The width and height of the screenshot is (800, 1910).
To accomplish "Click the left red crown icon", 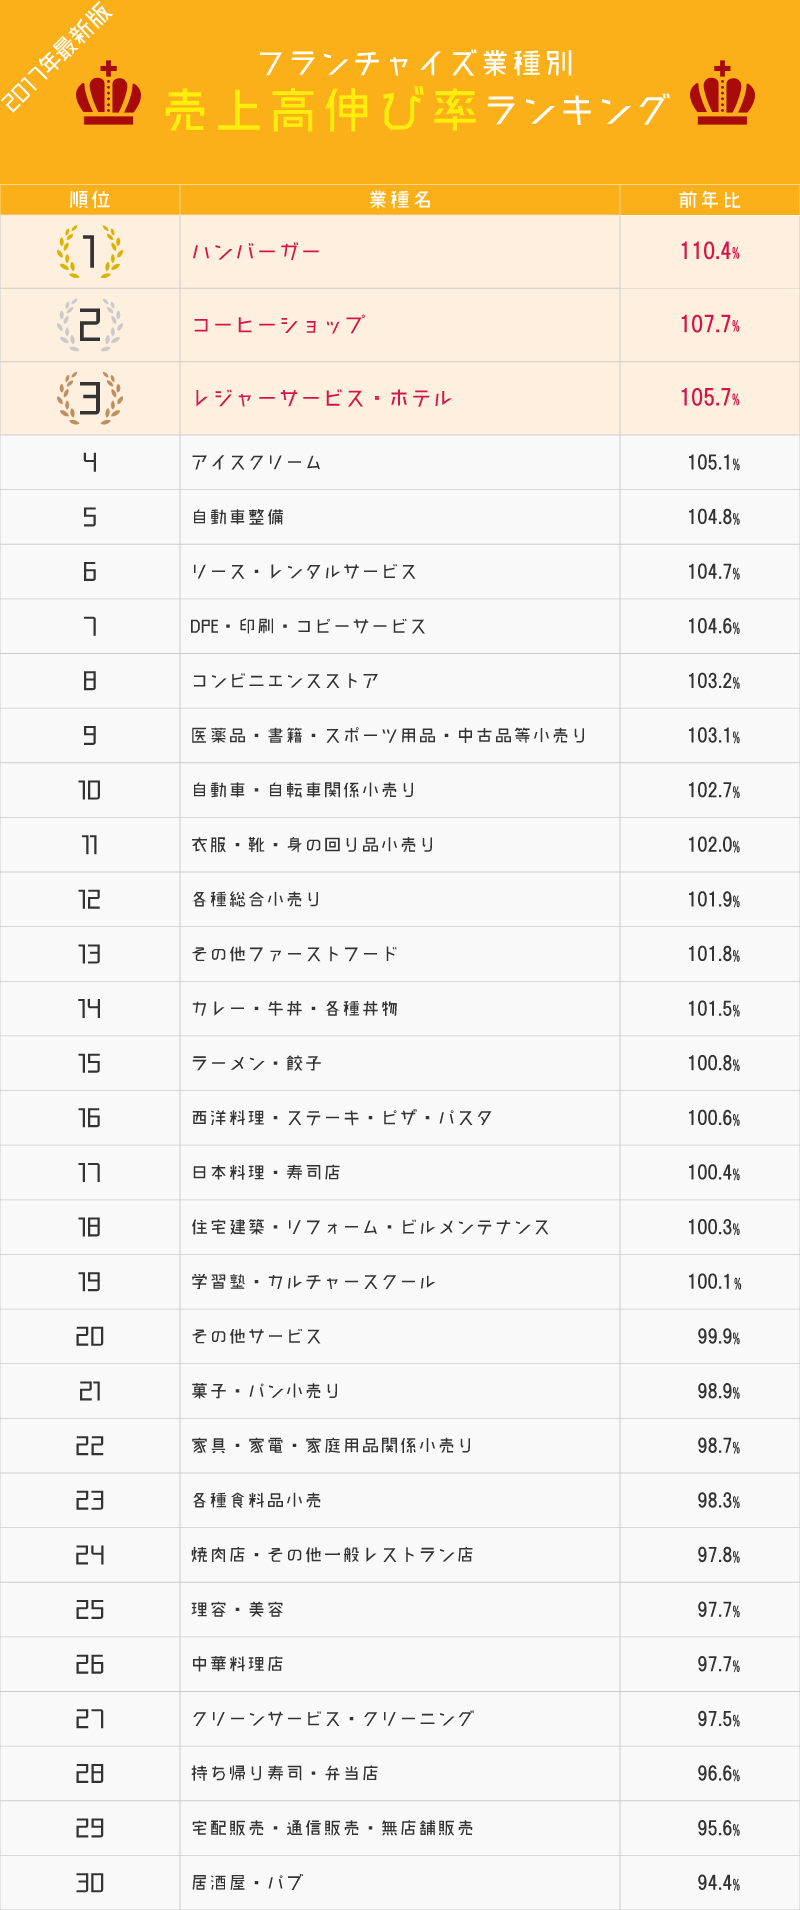I will [109, 93].
